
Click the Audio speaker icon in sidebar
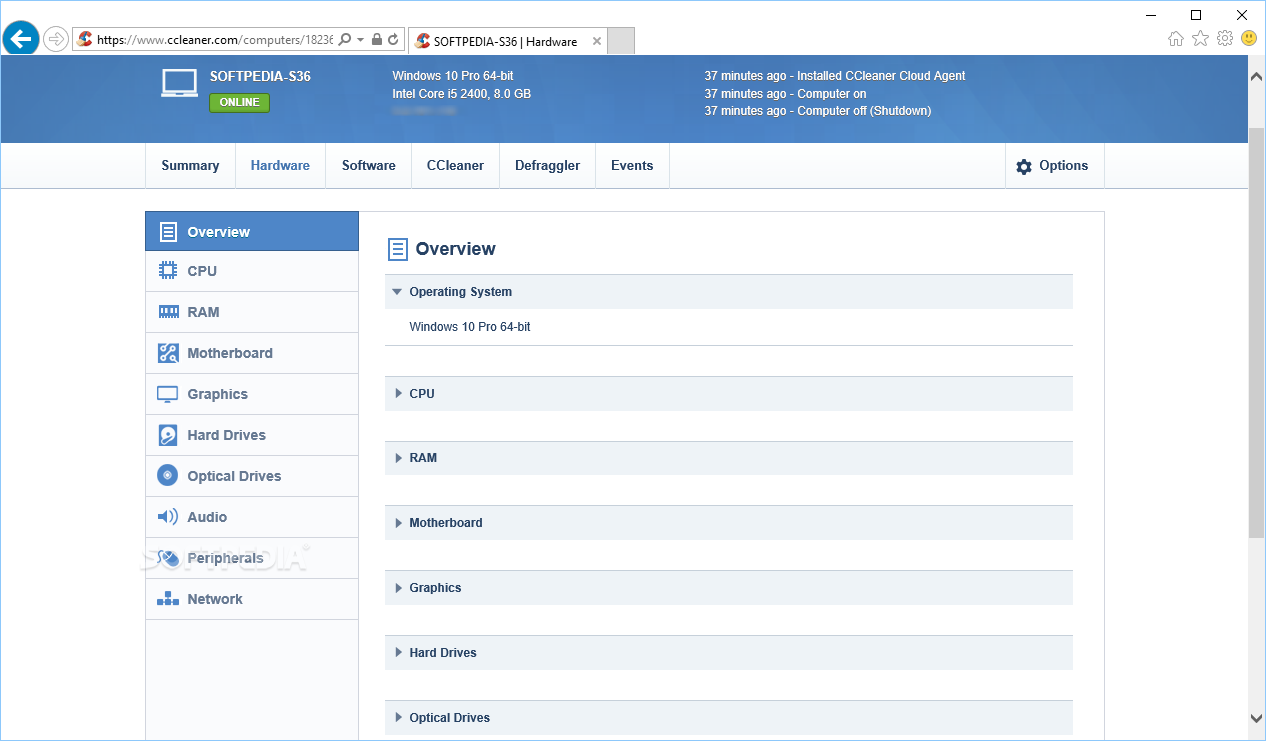pos(168,517)
